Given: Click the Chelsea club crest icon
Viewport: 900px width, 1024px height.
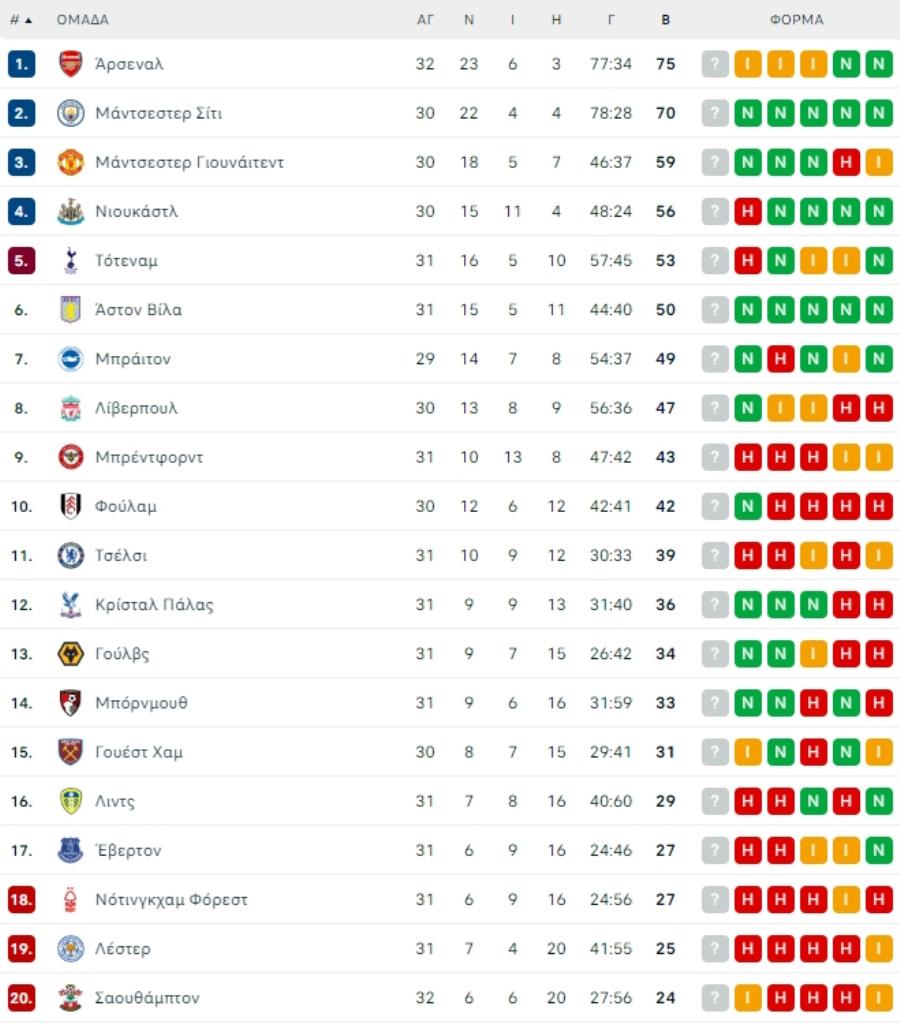Looking at the screenshot, I should point(70,555).
